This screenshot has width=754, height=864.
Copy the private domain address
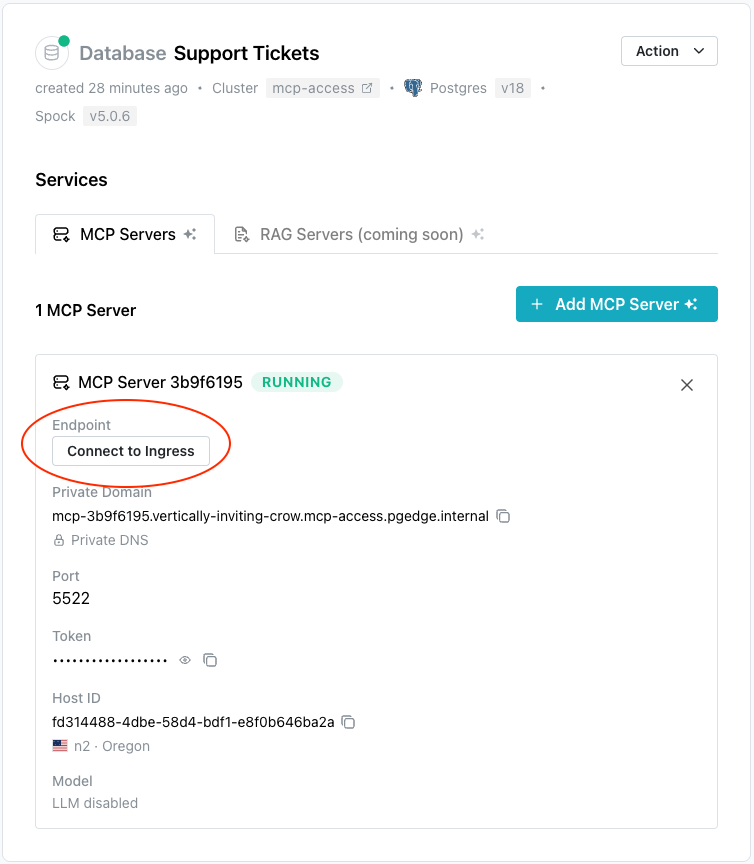point(502,515)
